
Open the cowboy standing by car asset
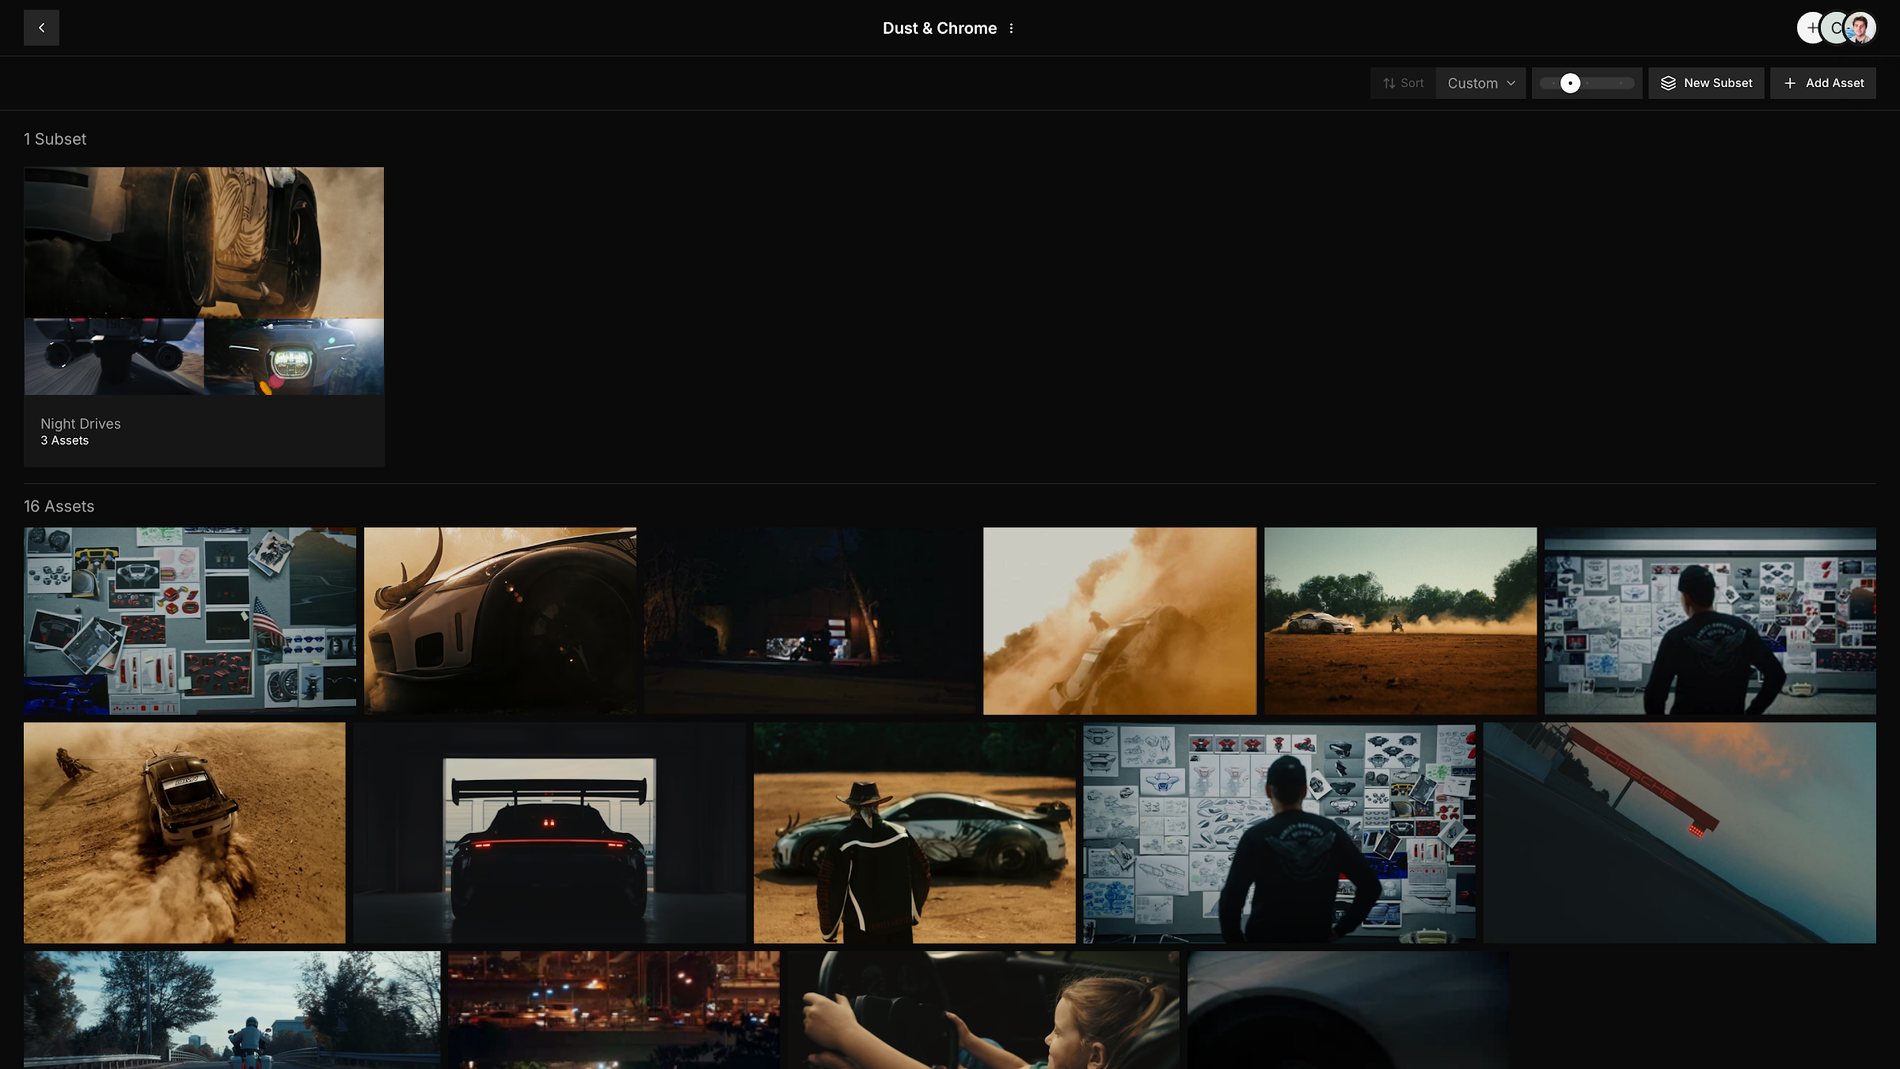[x=915, y=833]
